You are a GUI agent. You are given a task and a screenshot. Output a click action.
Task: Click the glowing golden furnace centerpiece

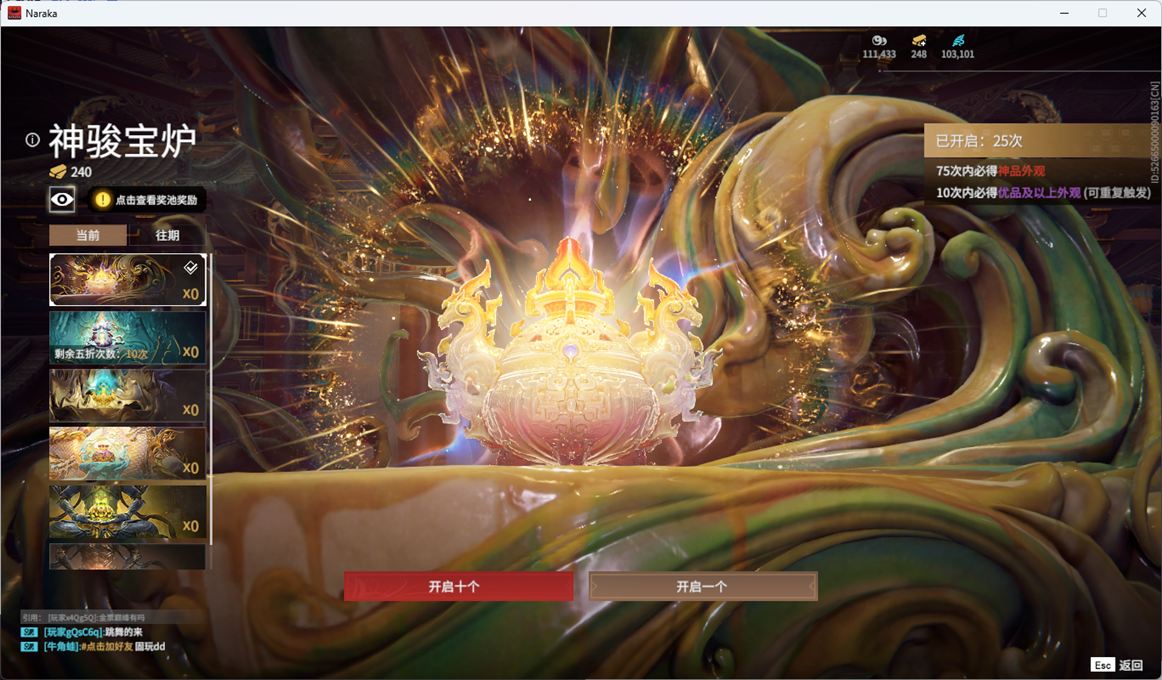click(x=568, y=356)
